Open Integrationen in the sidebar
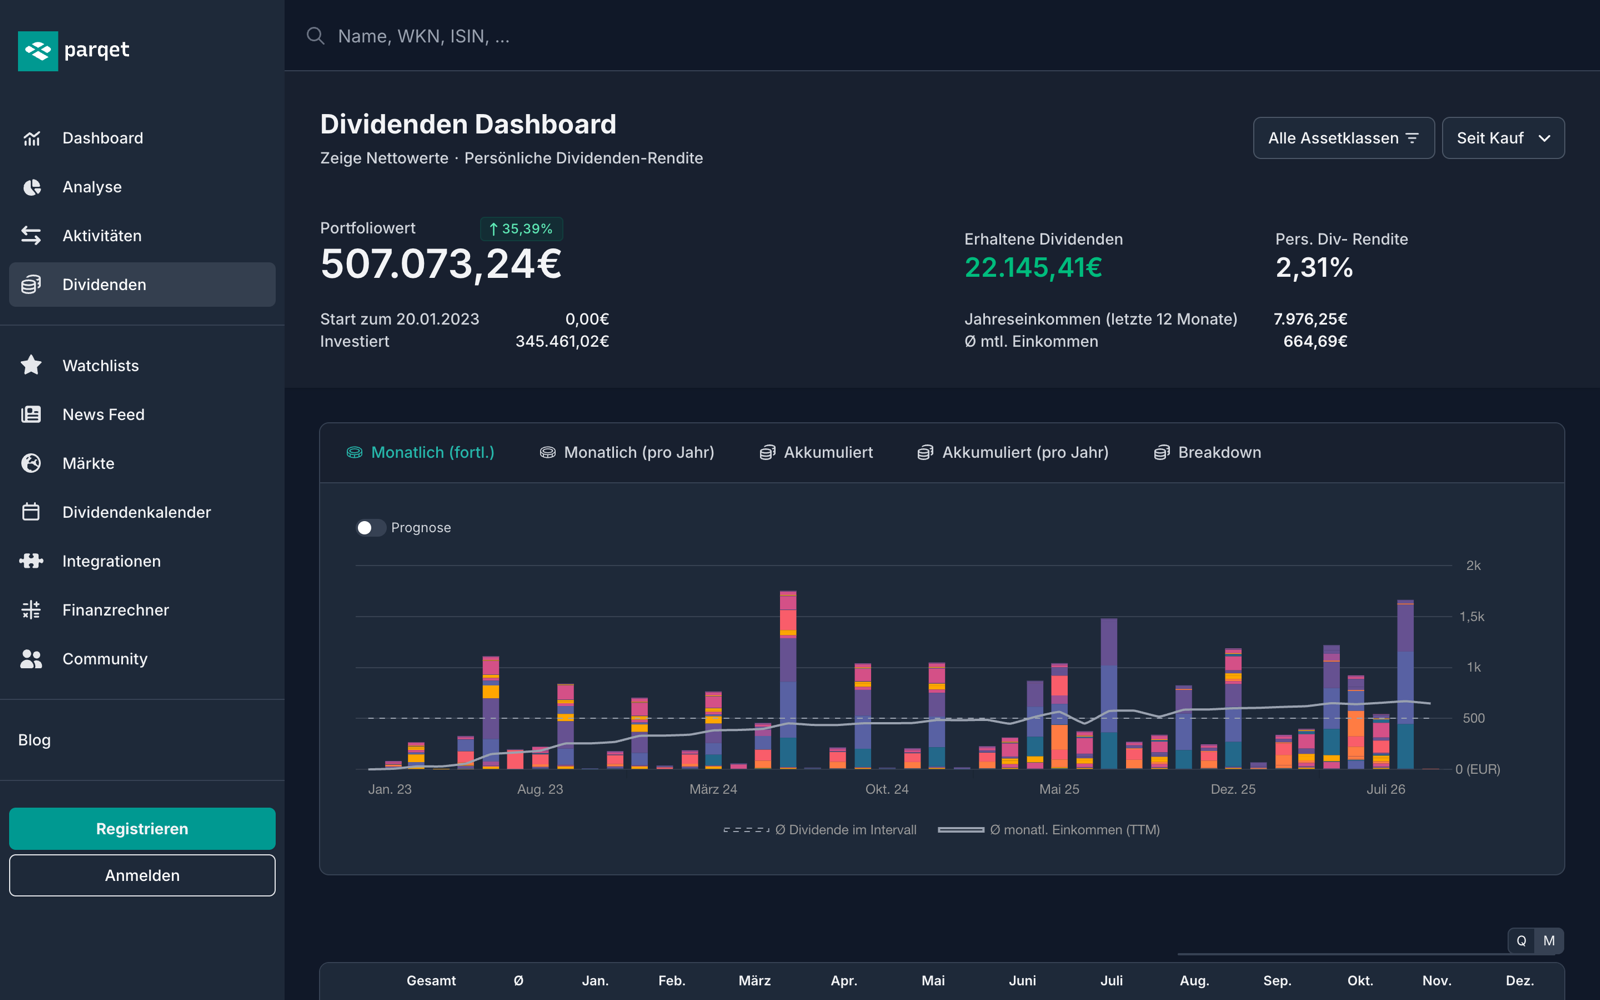Image resolution: width=1600 pixels, height=1000 pixels. click(142, 561)
